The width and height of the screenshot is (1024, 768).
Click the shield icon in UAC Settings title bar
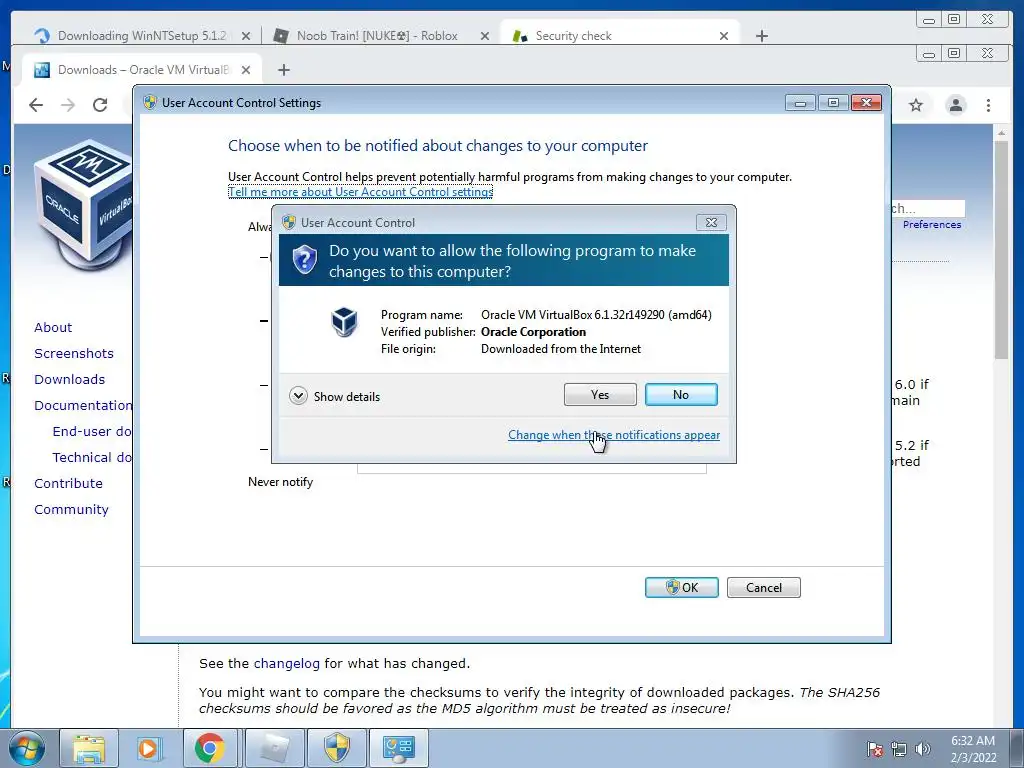pos(150,103)
